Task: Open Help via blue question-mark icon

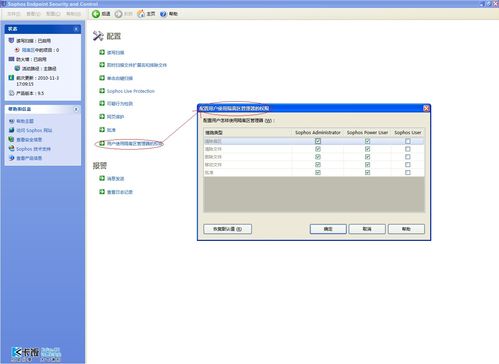Action: pyautogui.click(x=163, y=14)
